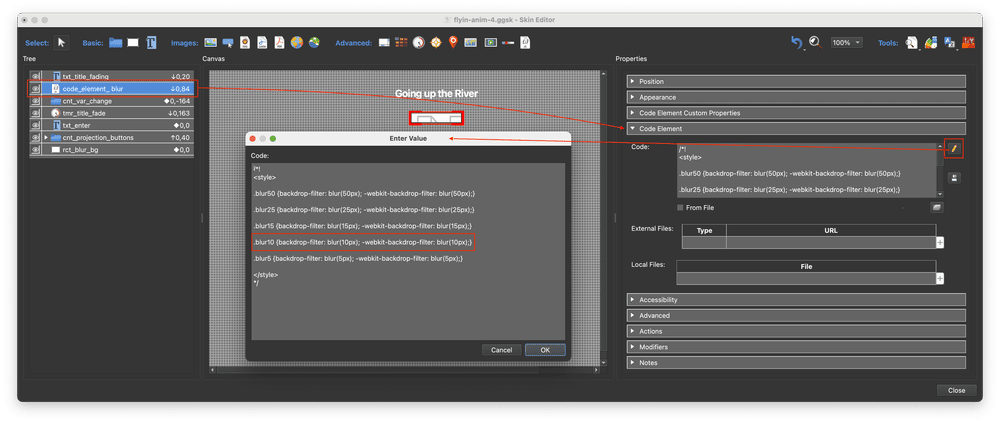
Task: Add a Code Element from Advanced toolbar
Action: (x=525, y=43)
